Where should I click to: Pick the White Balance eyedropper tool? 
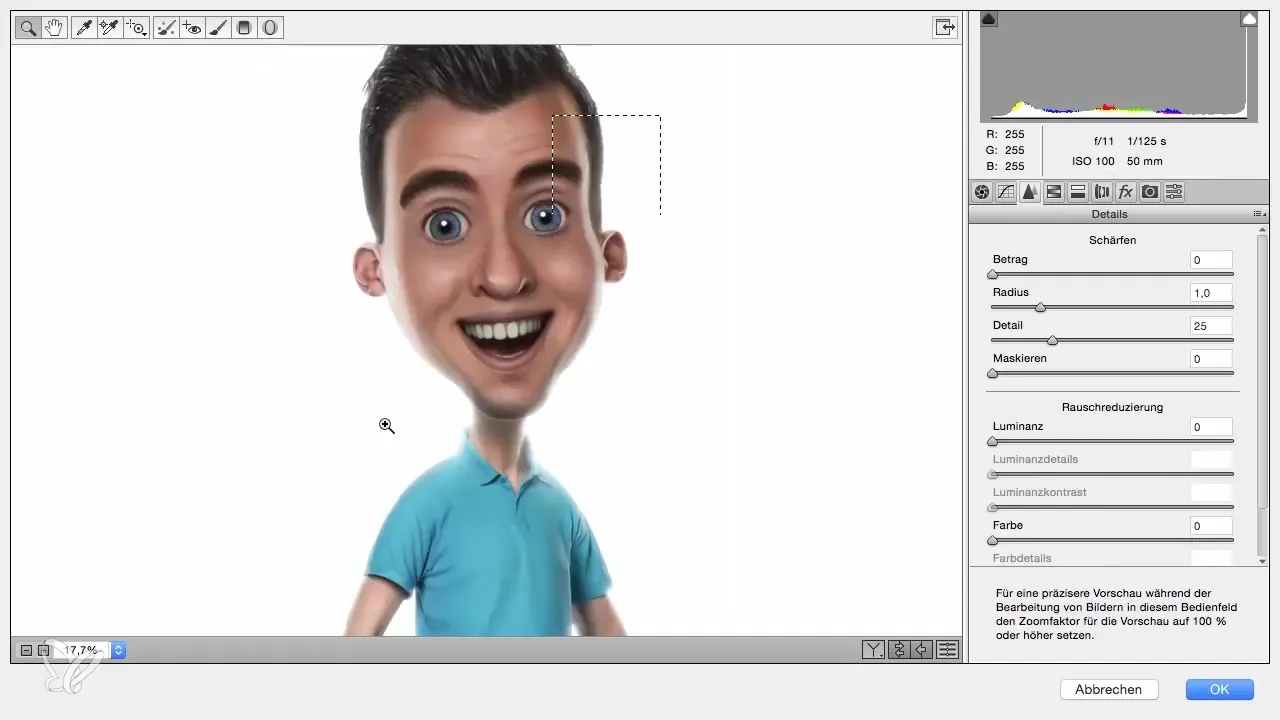click(85, 28)
